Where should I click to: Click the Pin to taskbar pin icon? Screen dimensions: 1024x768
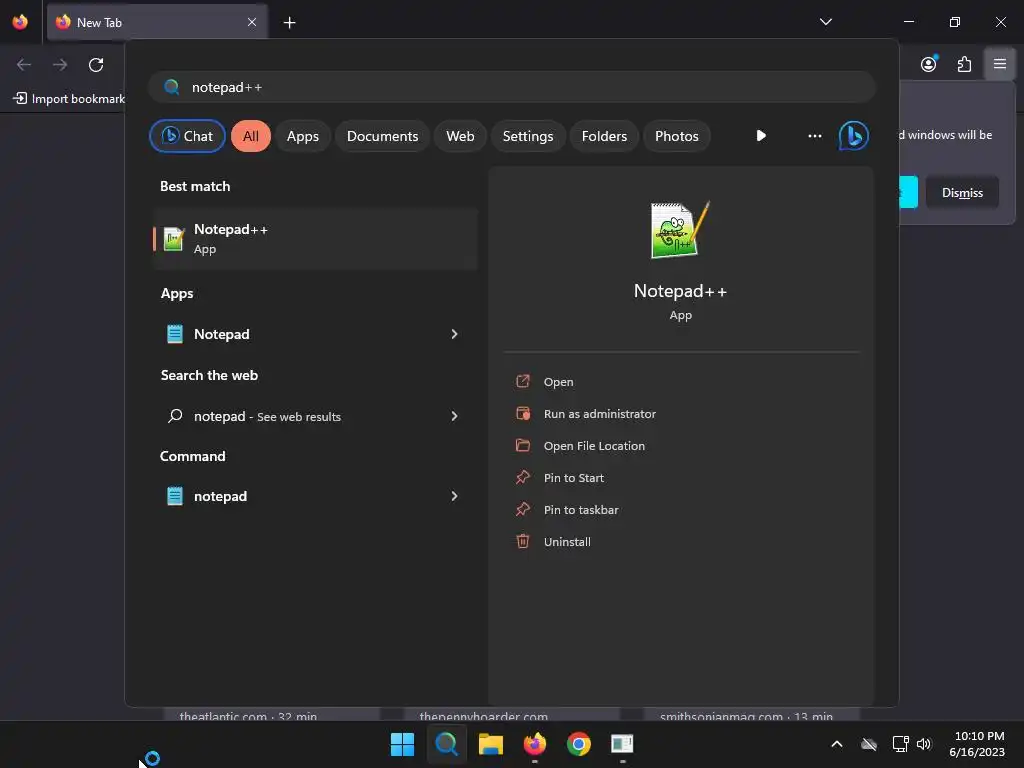click(522, 509)
